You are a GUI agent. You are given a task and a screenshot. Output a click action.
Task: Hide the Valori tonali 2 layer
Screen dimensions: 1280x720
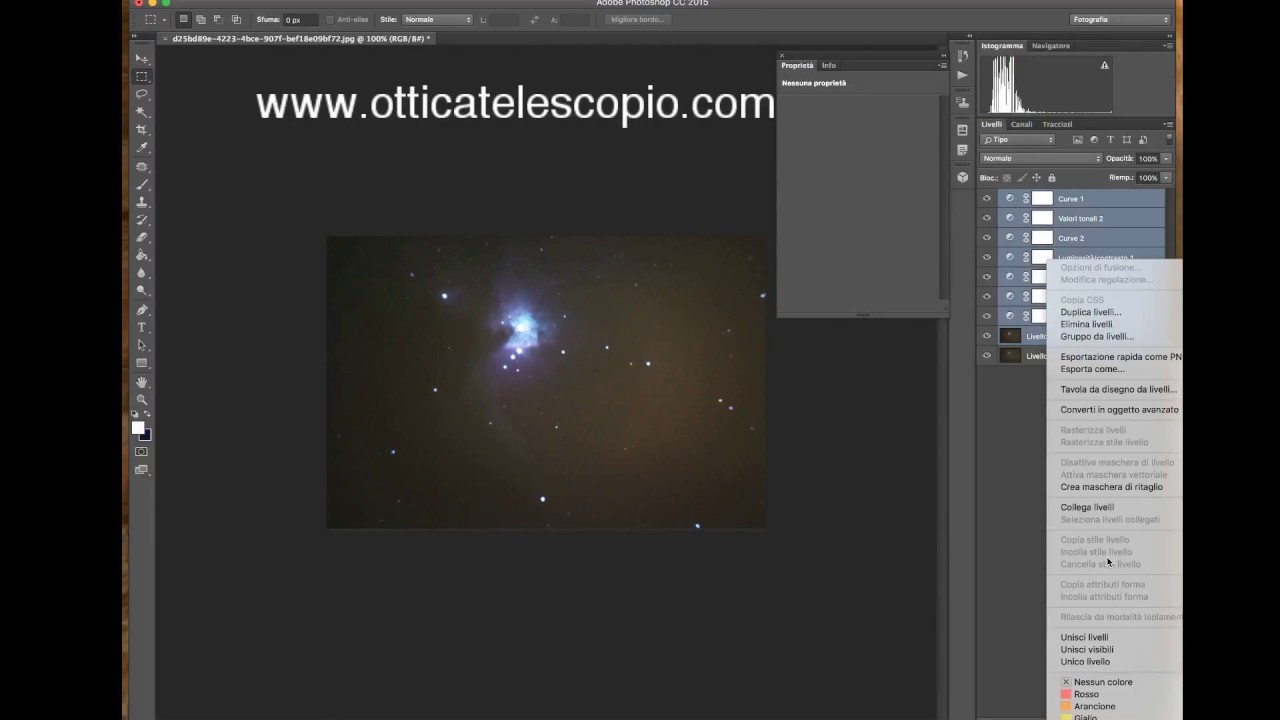pos(987,218)
